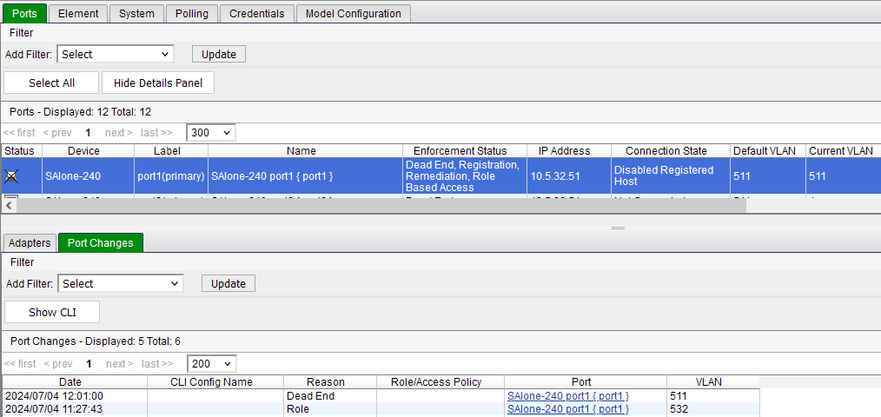Open the Add Filter dropdown in Port Changes panel
Screen dimensions: 881x417
[x=120, y=284]
